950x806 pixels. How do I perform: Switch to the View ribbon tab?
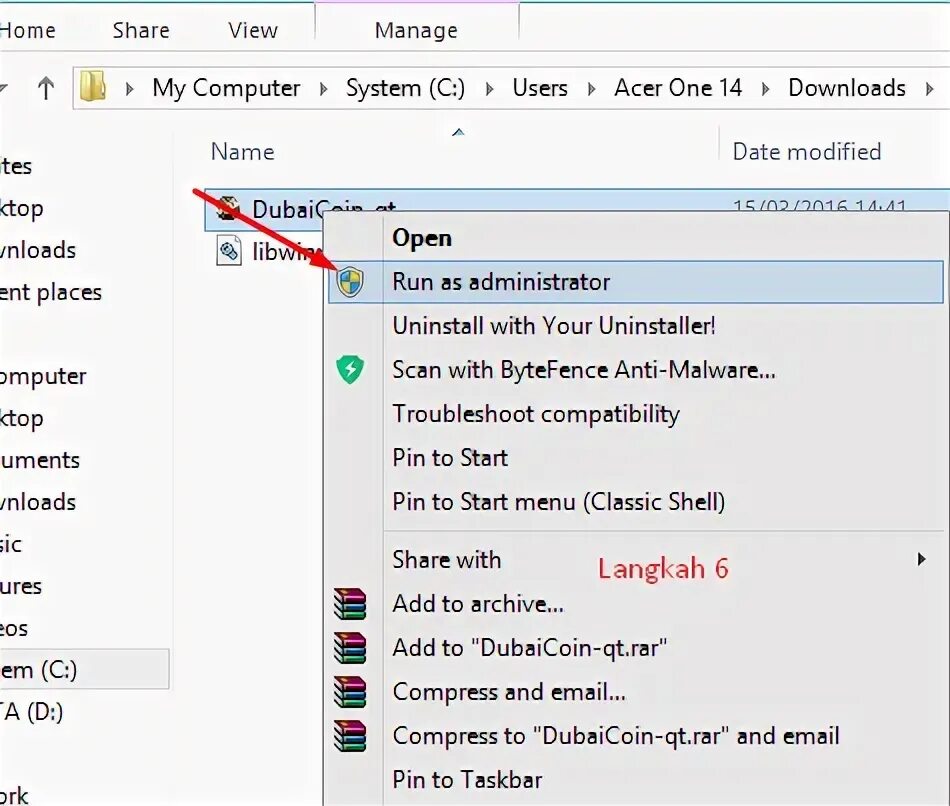[x=253, y=30]
